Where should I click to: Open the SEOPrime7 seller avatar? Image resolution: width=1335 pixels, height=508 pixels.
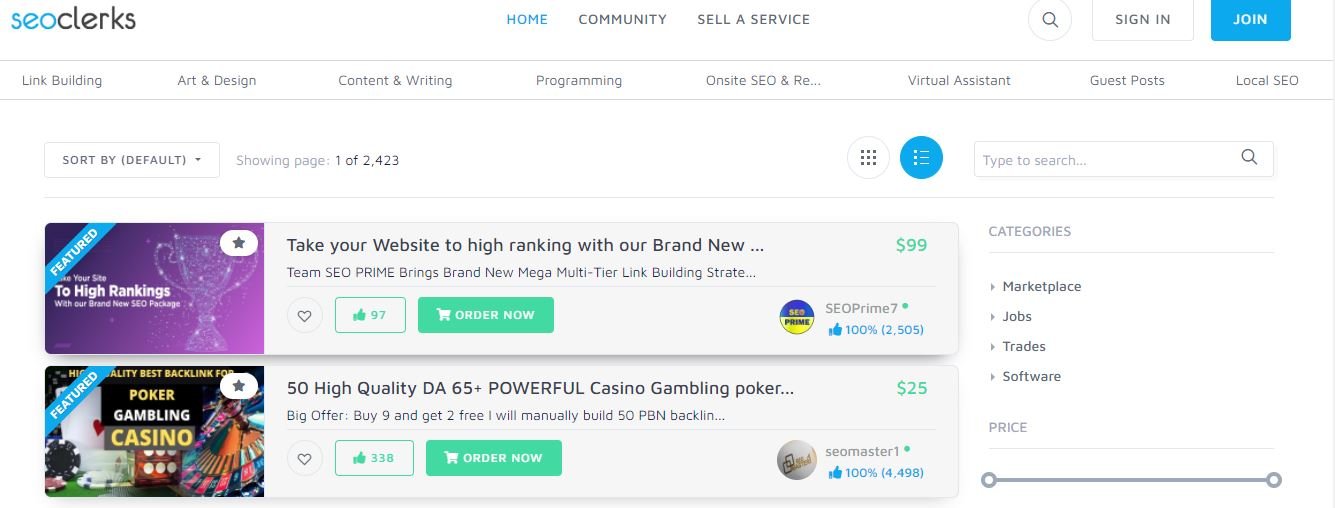[x=797, y=317]
